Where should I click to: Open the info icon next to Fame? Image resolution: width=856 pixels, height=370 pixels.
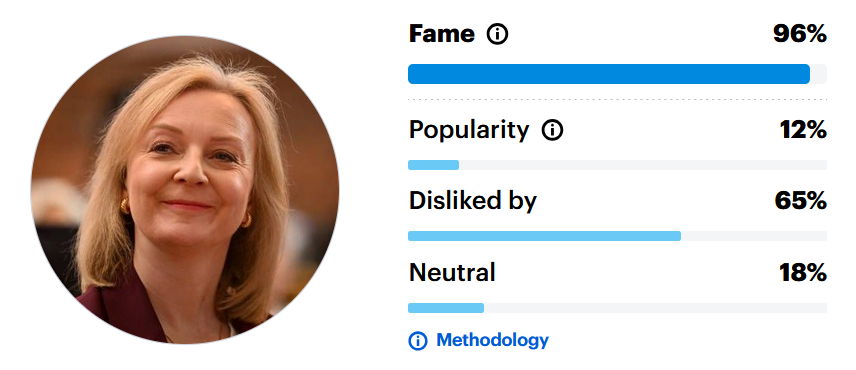(x=497, y=34)
